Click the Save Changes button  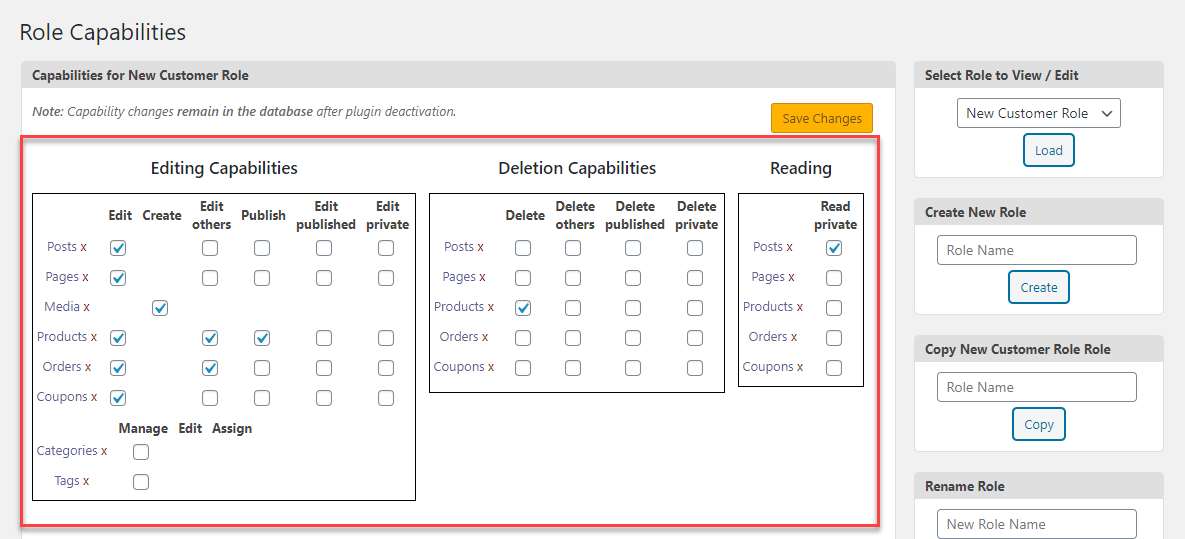[x=821, y=118]
